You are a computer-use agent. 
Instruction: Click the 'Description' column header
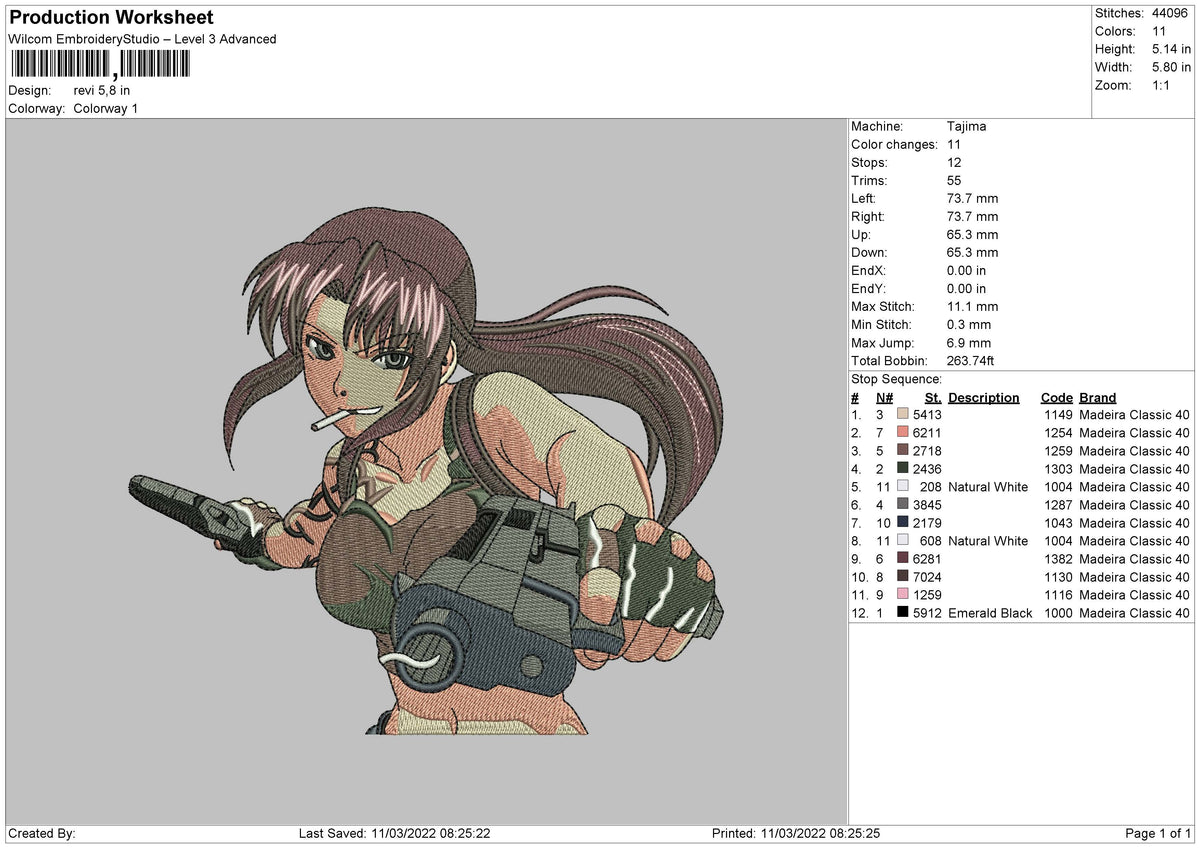[x=984, y=398]
